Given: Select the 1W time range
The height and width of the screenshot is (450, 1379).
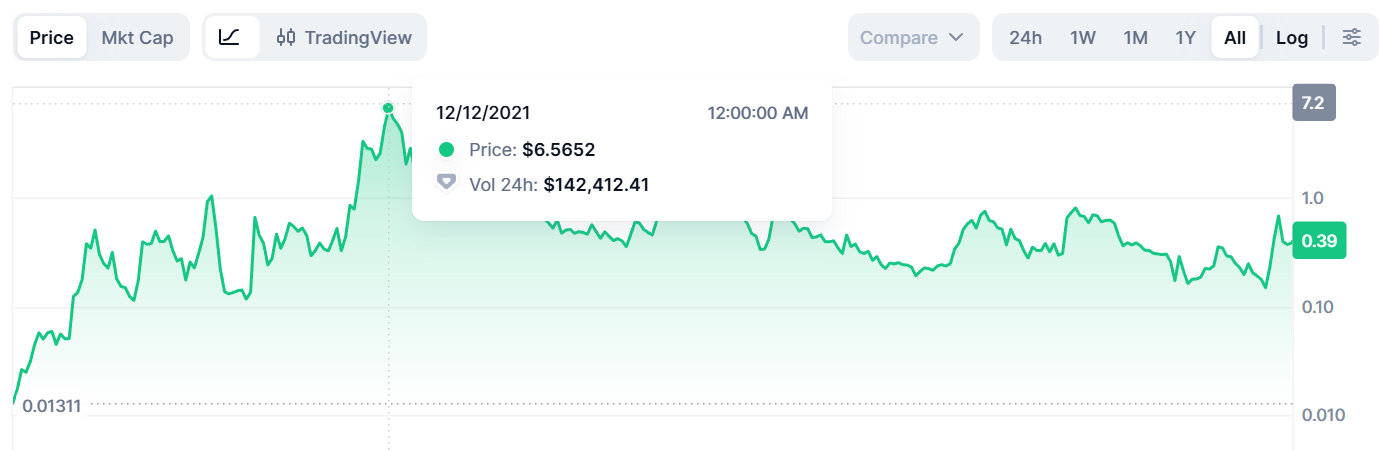Looking at the screenshot, I should [1083, 37].
